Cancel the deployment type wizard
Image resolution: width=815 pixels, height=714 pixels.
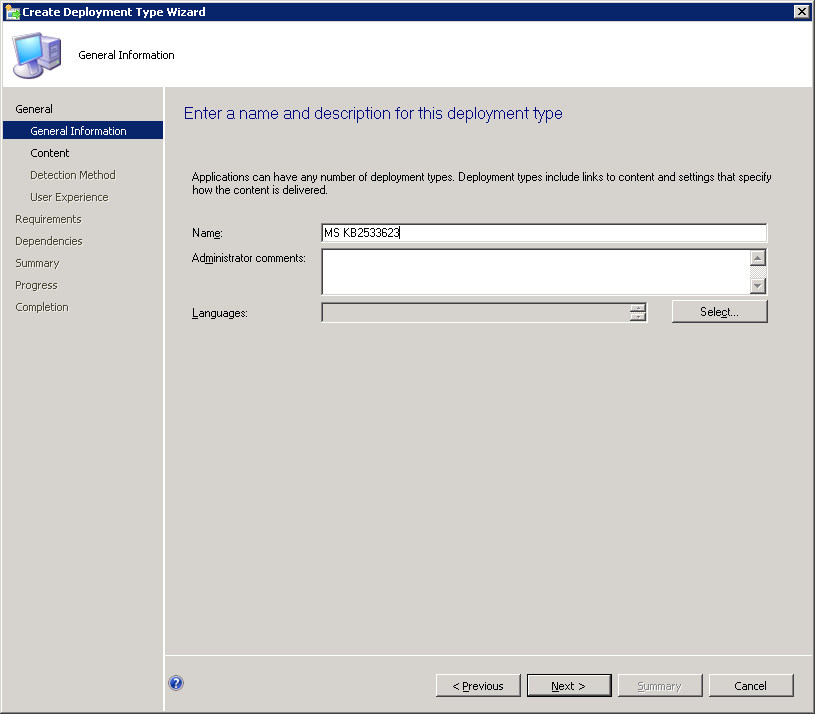pos(750,686)
